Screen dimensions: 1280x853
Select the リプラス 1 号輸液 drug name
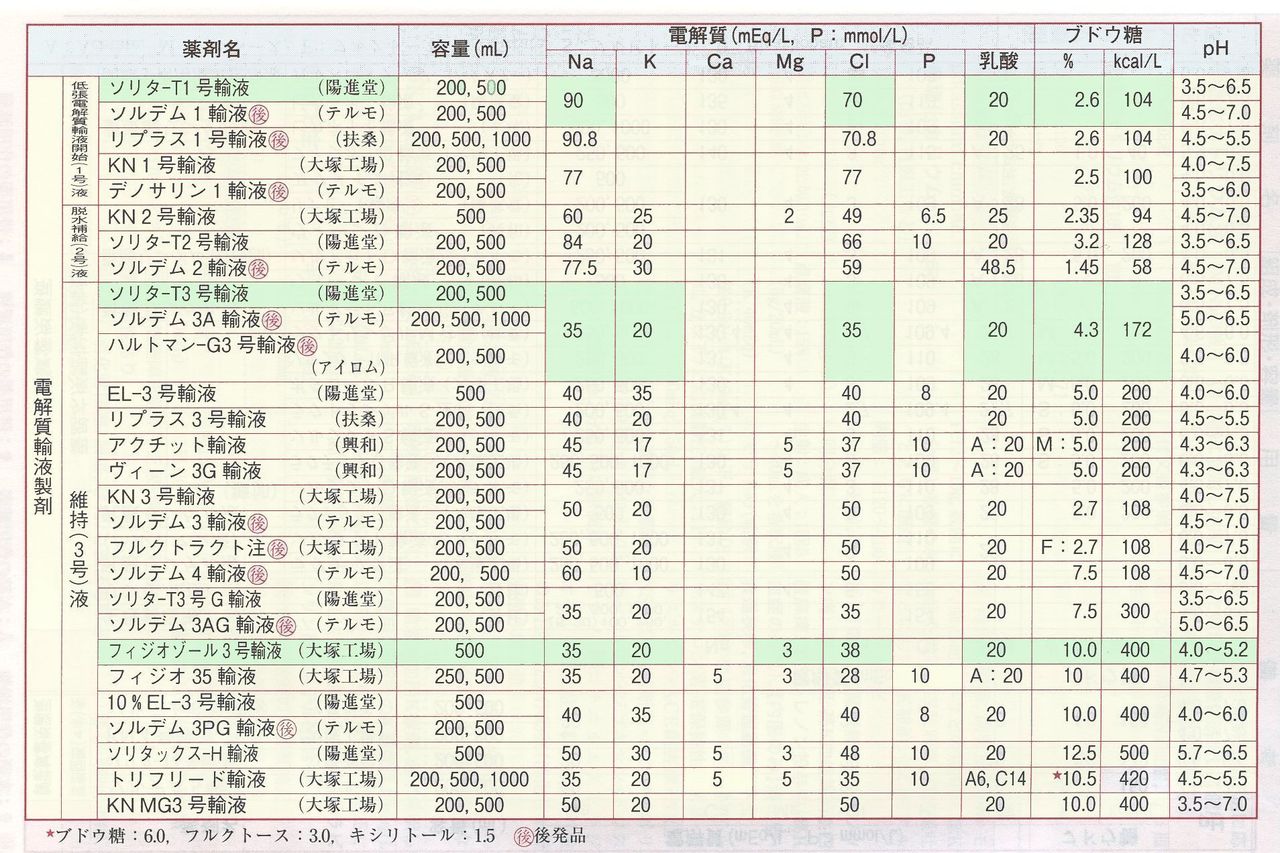coord(186,139)
